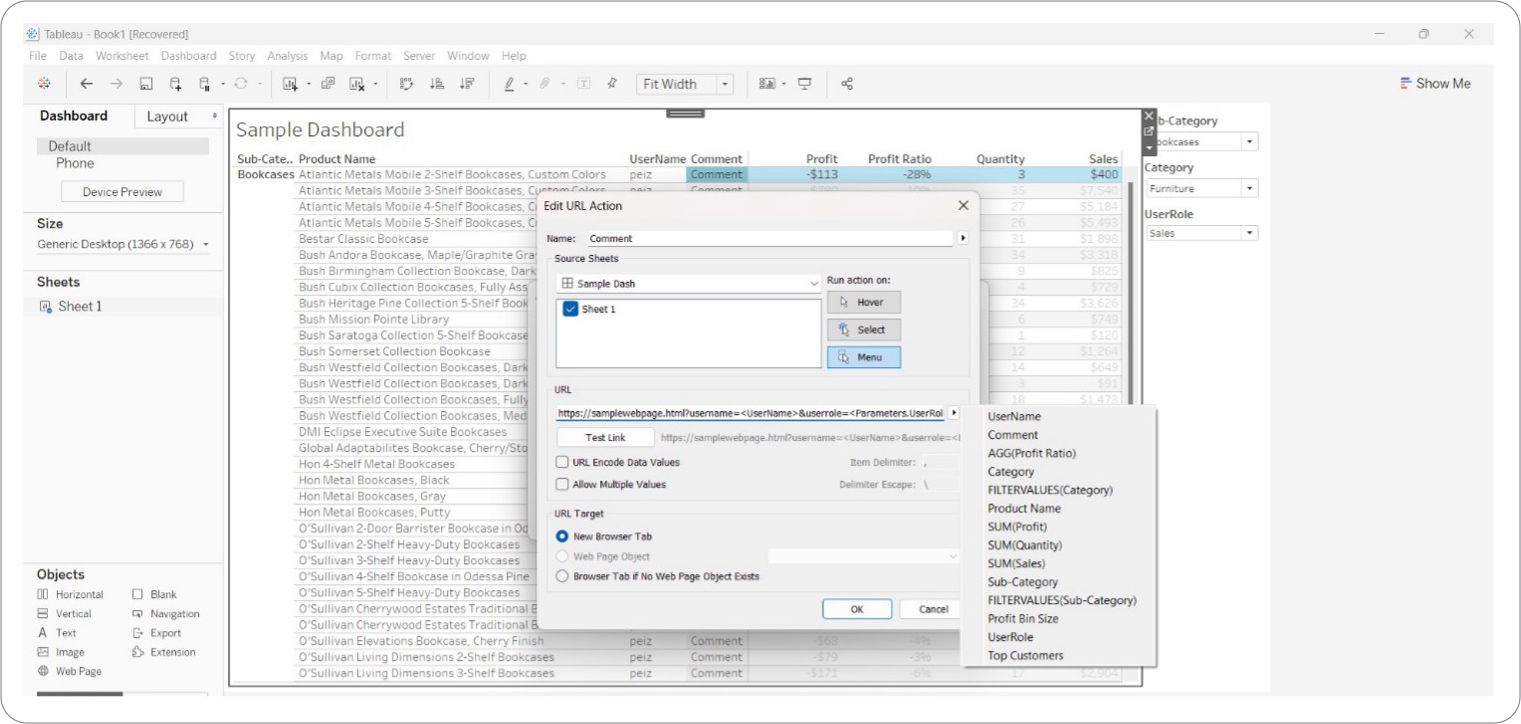Image resolution: width=1521 pixels, height=724 pixels.
Task: Click the action Name input field
Action: pyautogui.click(x=770, y=238)
